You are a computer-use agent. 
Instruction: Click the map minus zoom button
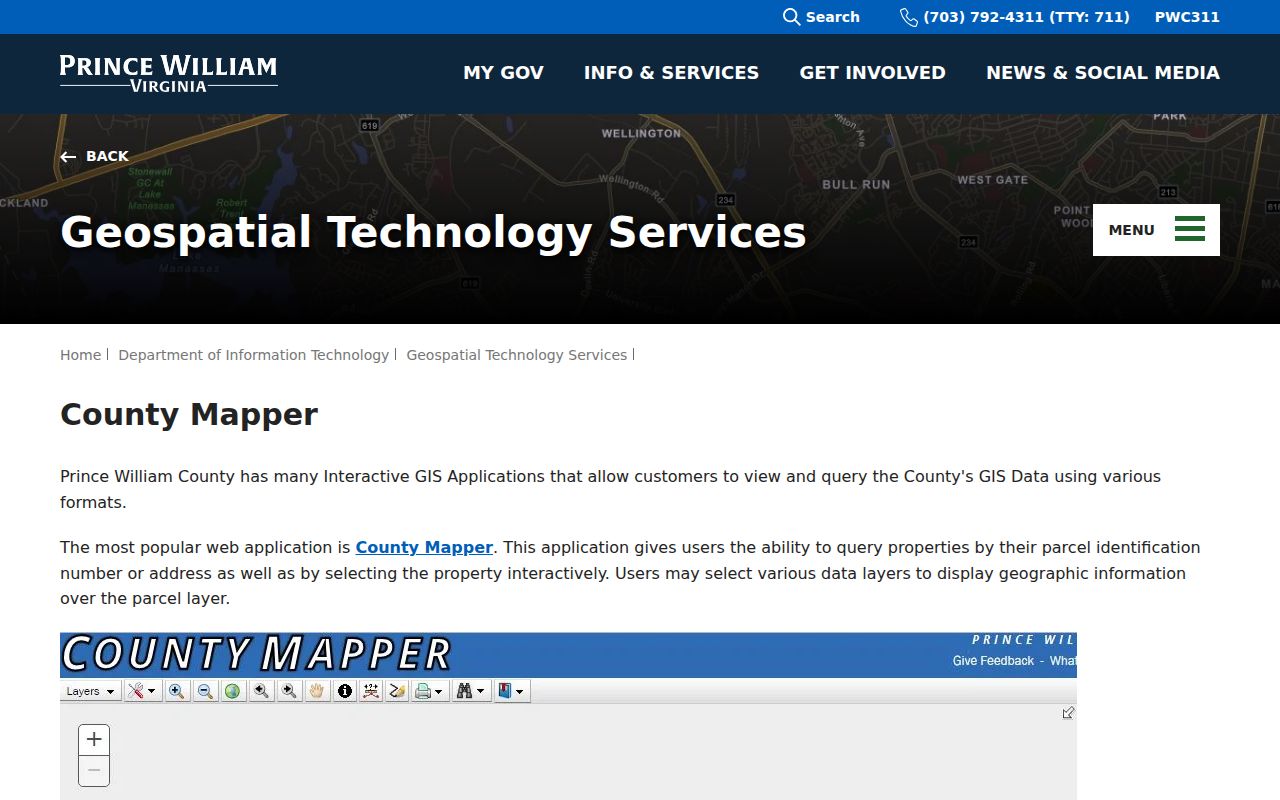[x=94, y=771]
